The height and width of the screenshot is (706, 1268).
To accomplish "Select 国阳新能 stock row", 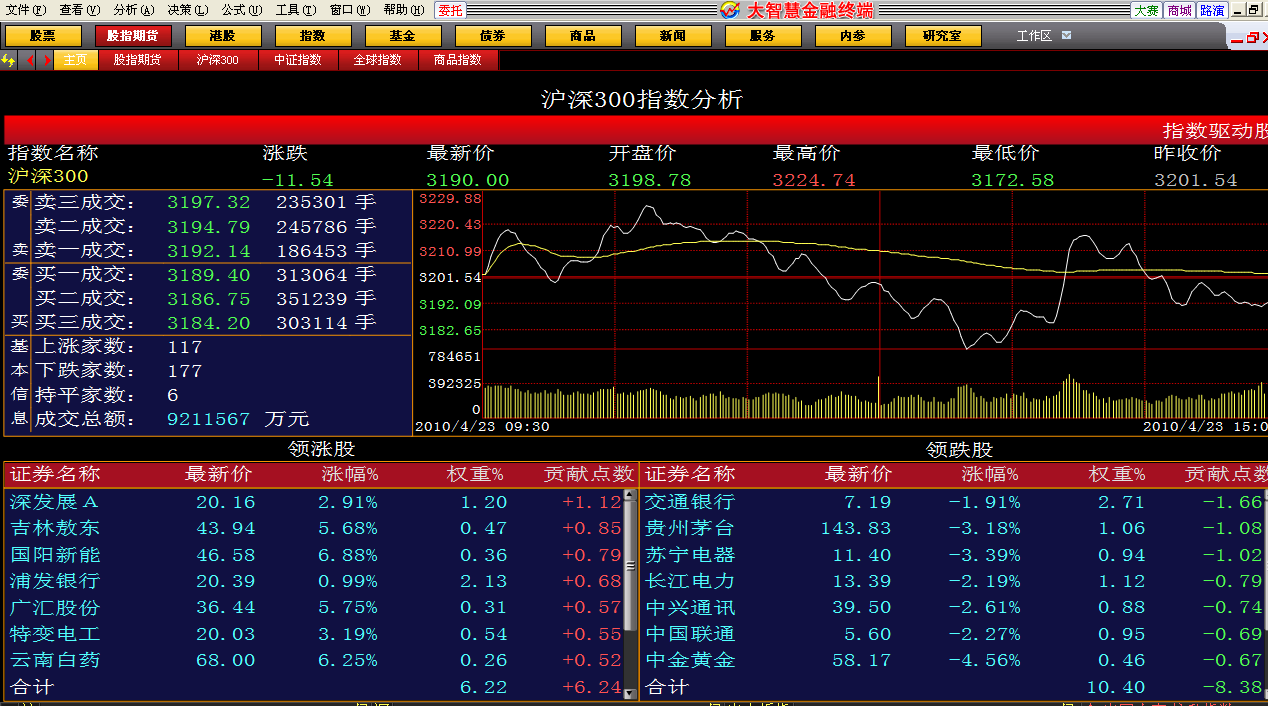I will tap(314, 555).
